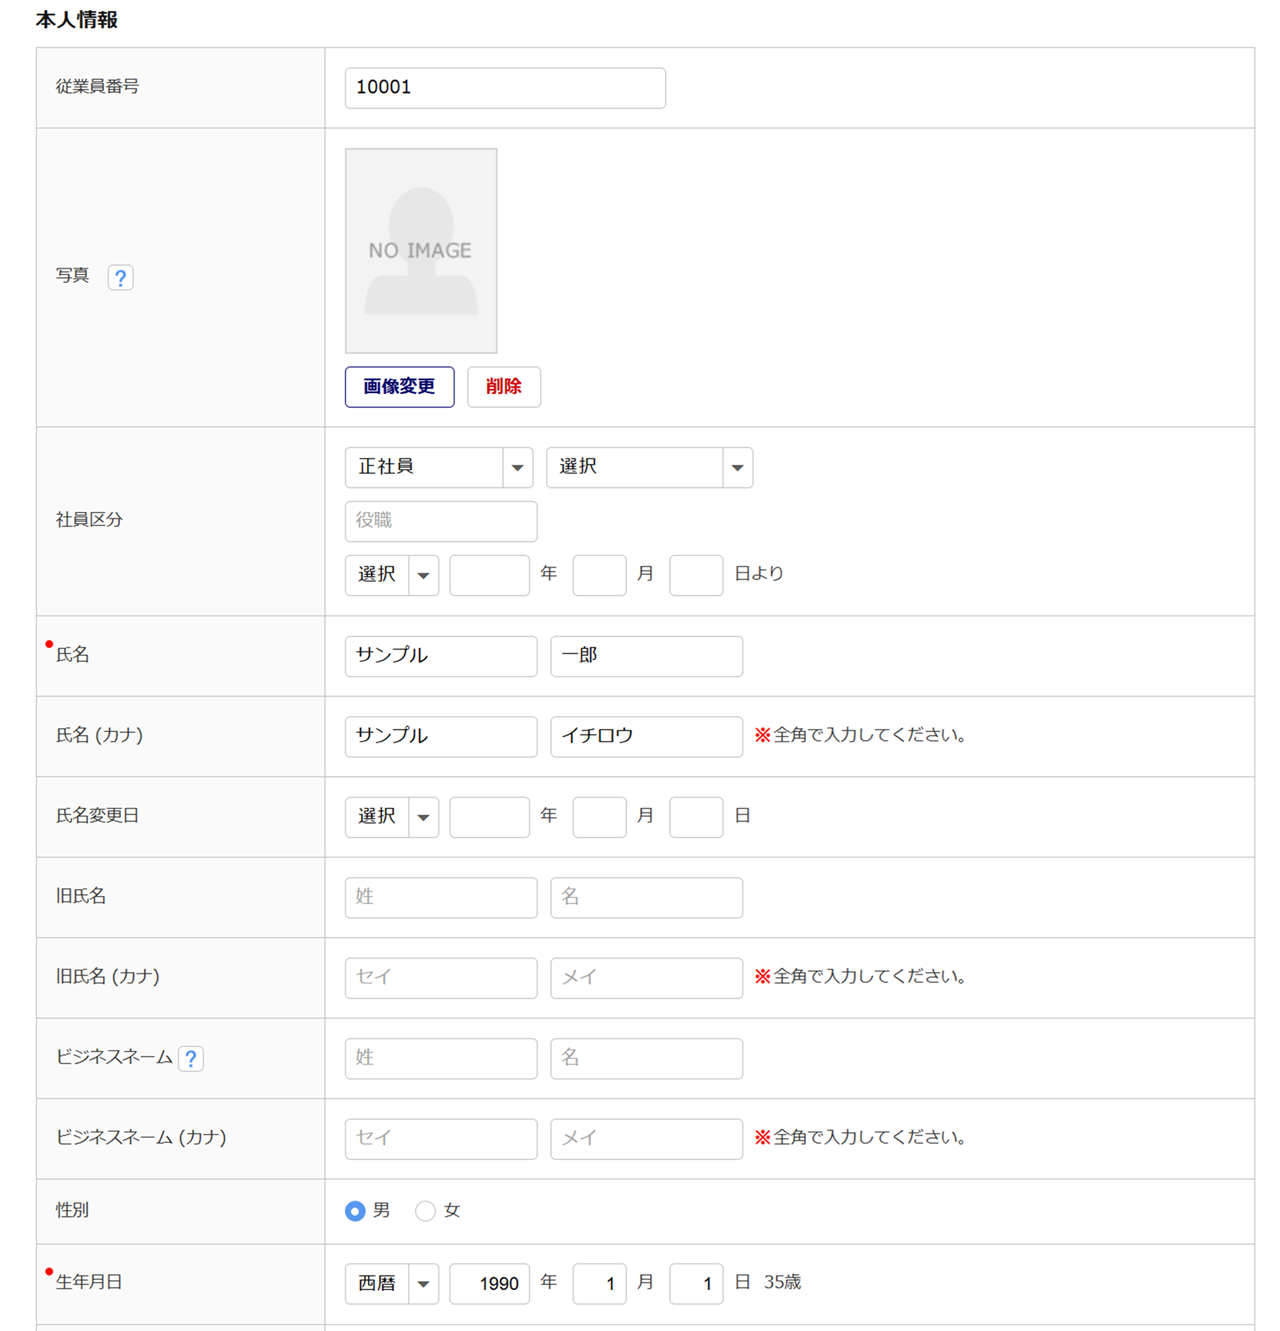Open the help icon next to ビジネスネーム
Viewport: 1280px width, 1331px height.
[191, 1058]
